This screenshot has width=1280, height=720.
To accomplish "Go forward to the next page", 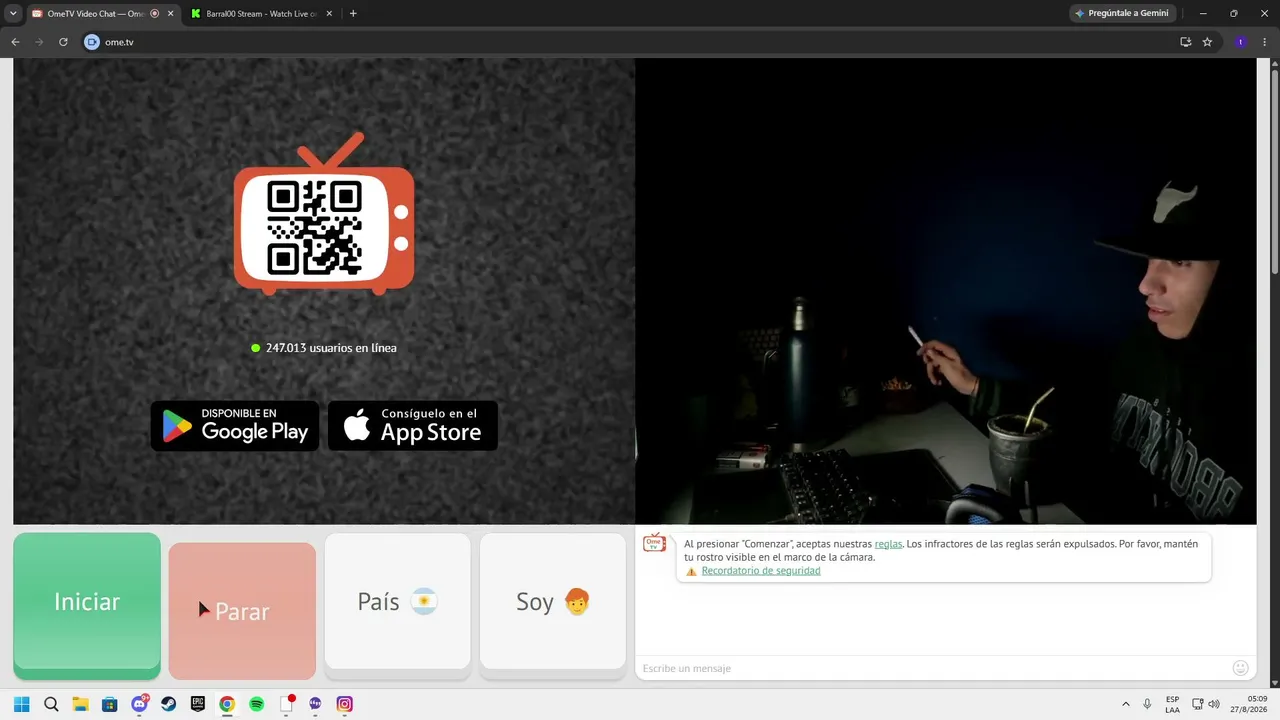I will [x=39, y=42].
